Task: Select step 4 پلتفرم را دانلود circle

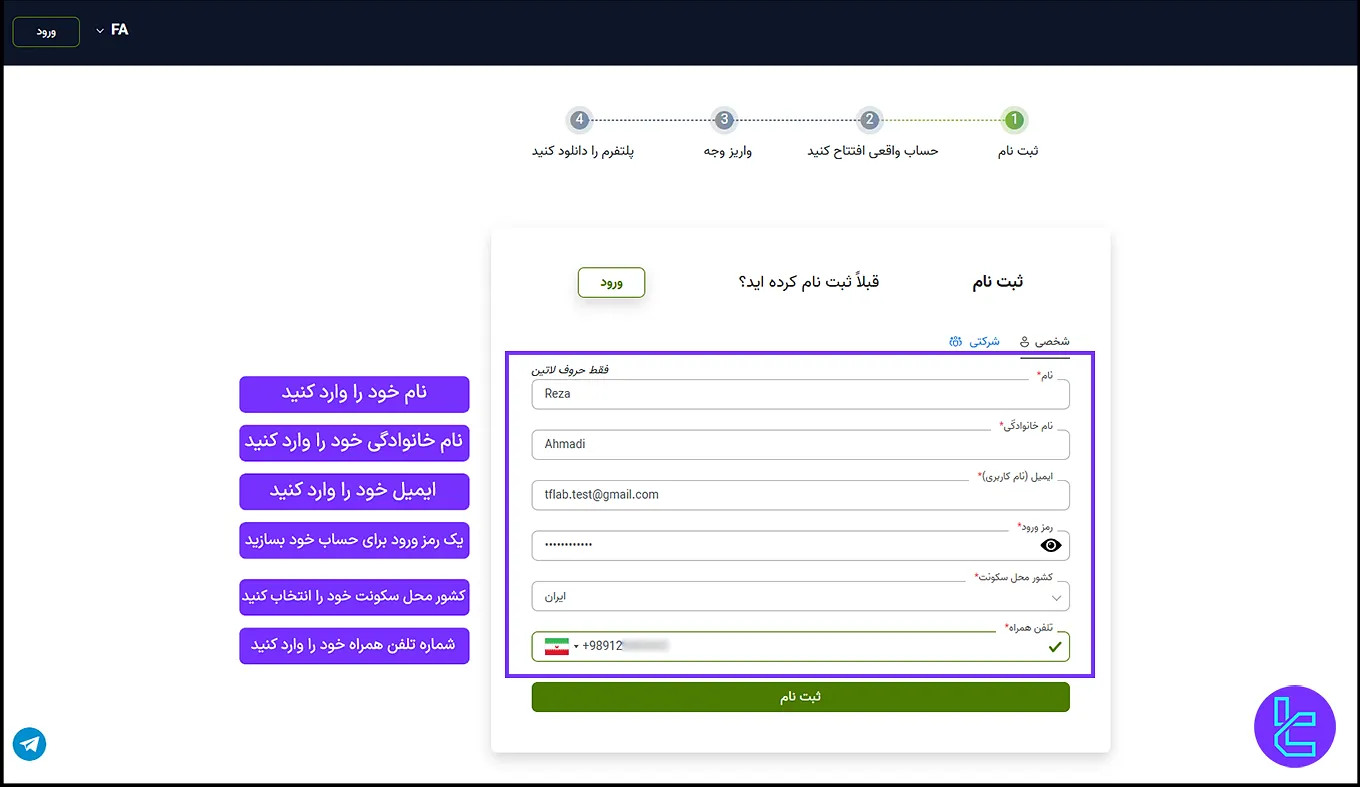Action: (x=579, y=120)
